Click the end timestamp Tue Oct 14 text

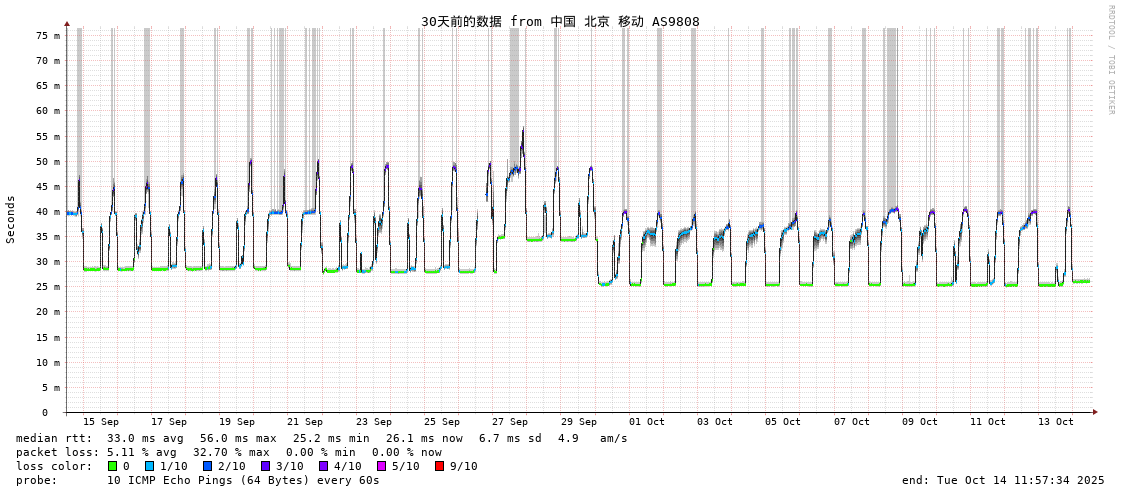pyautogui.click(x=1003, y=480)
